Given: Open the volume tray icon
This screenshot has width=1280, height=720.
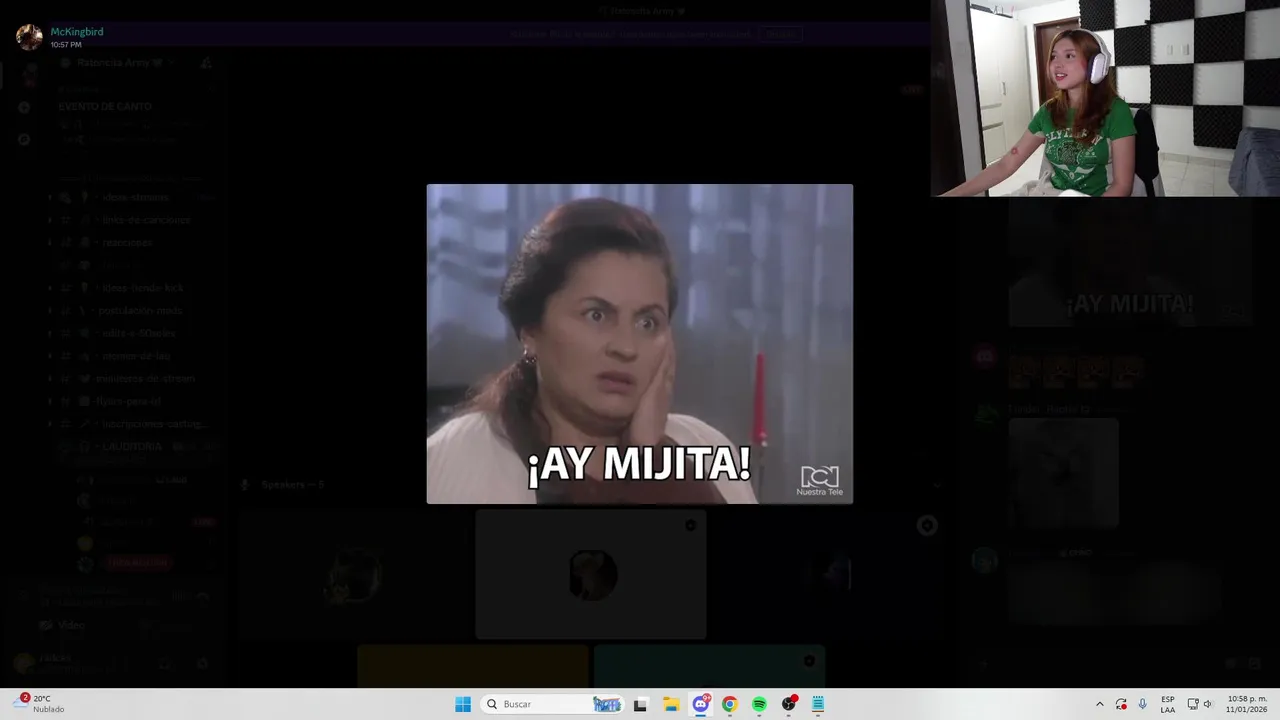Looking at the screenshot, I should click(1207, 704).
